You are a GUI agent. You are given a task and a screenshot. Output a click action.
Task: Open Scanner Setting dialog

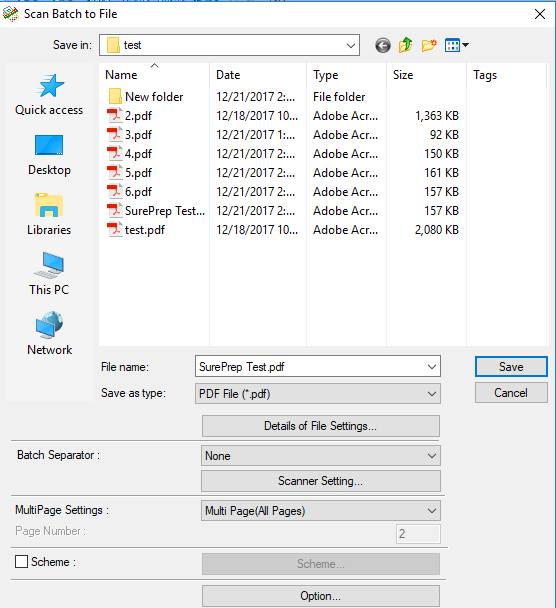(x=321, y=481)
